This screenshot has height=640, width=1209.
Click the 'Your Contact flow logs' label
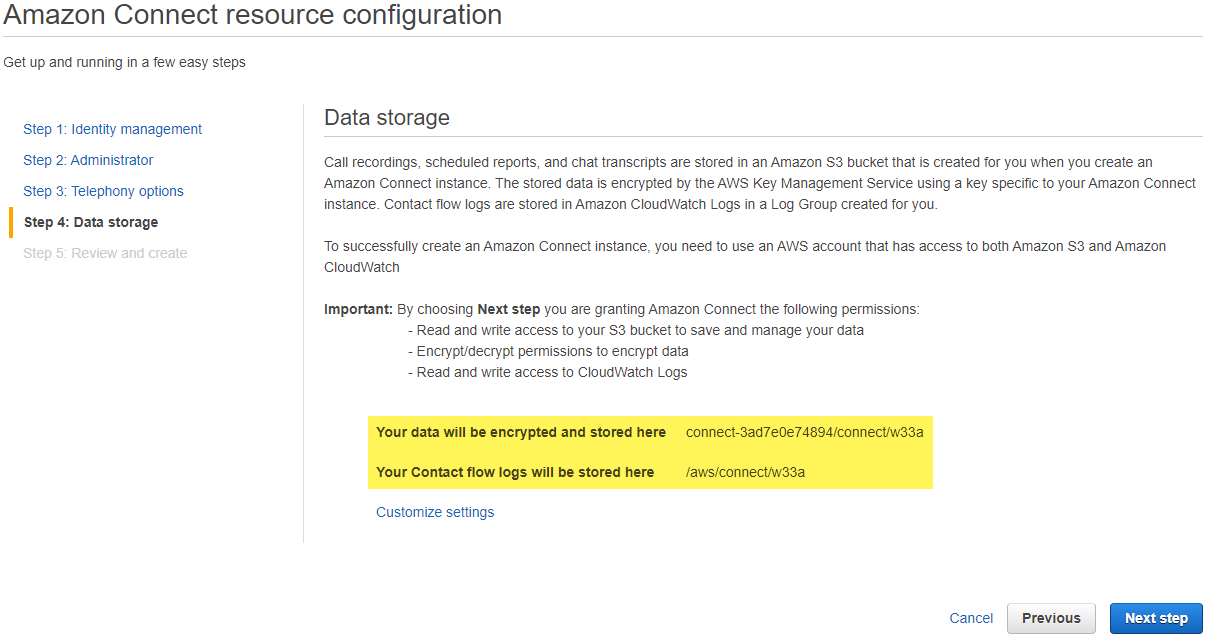(515, 472)
